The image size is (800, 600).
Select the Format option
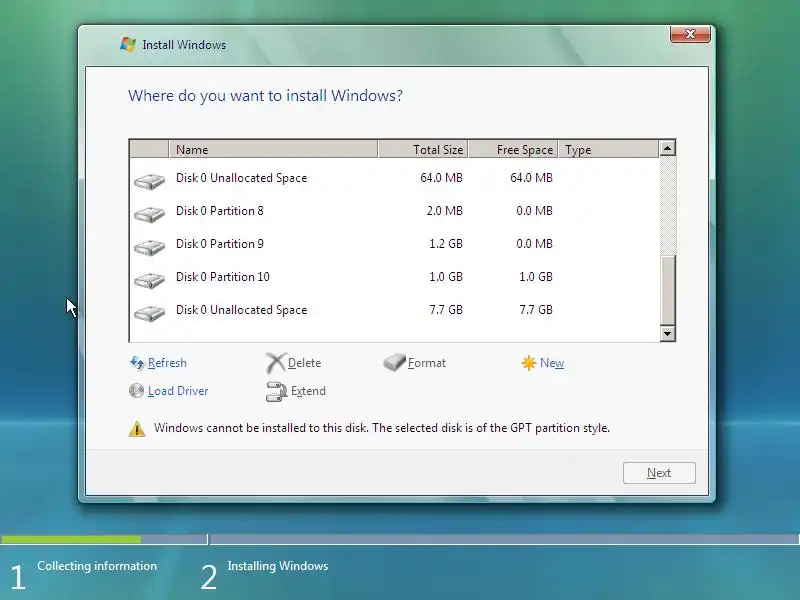(x=427, y=363)
